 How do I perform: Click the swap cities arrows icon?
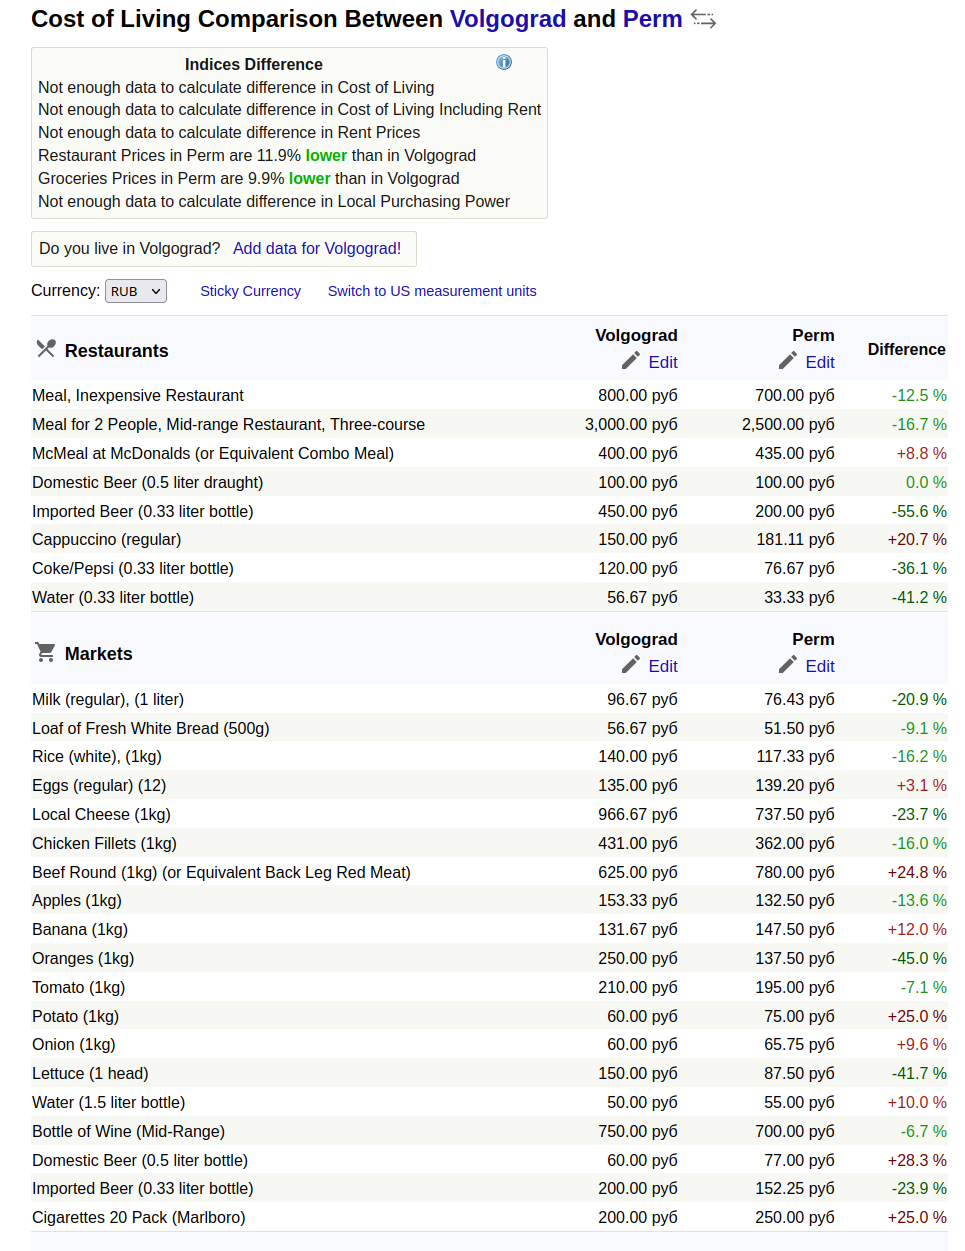[703, 20]
